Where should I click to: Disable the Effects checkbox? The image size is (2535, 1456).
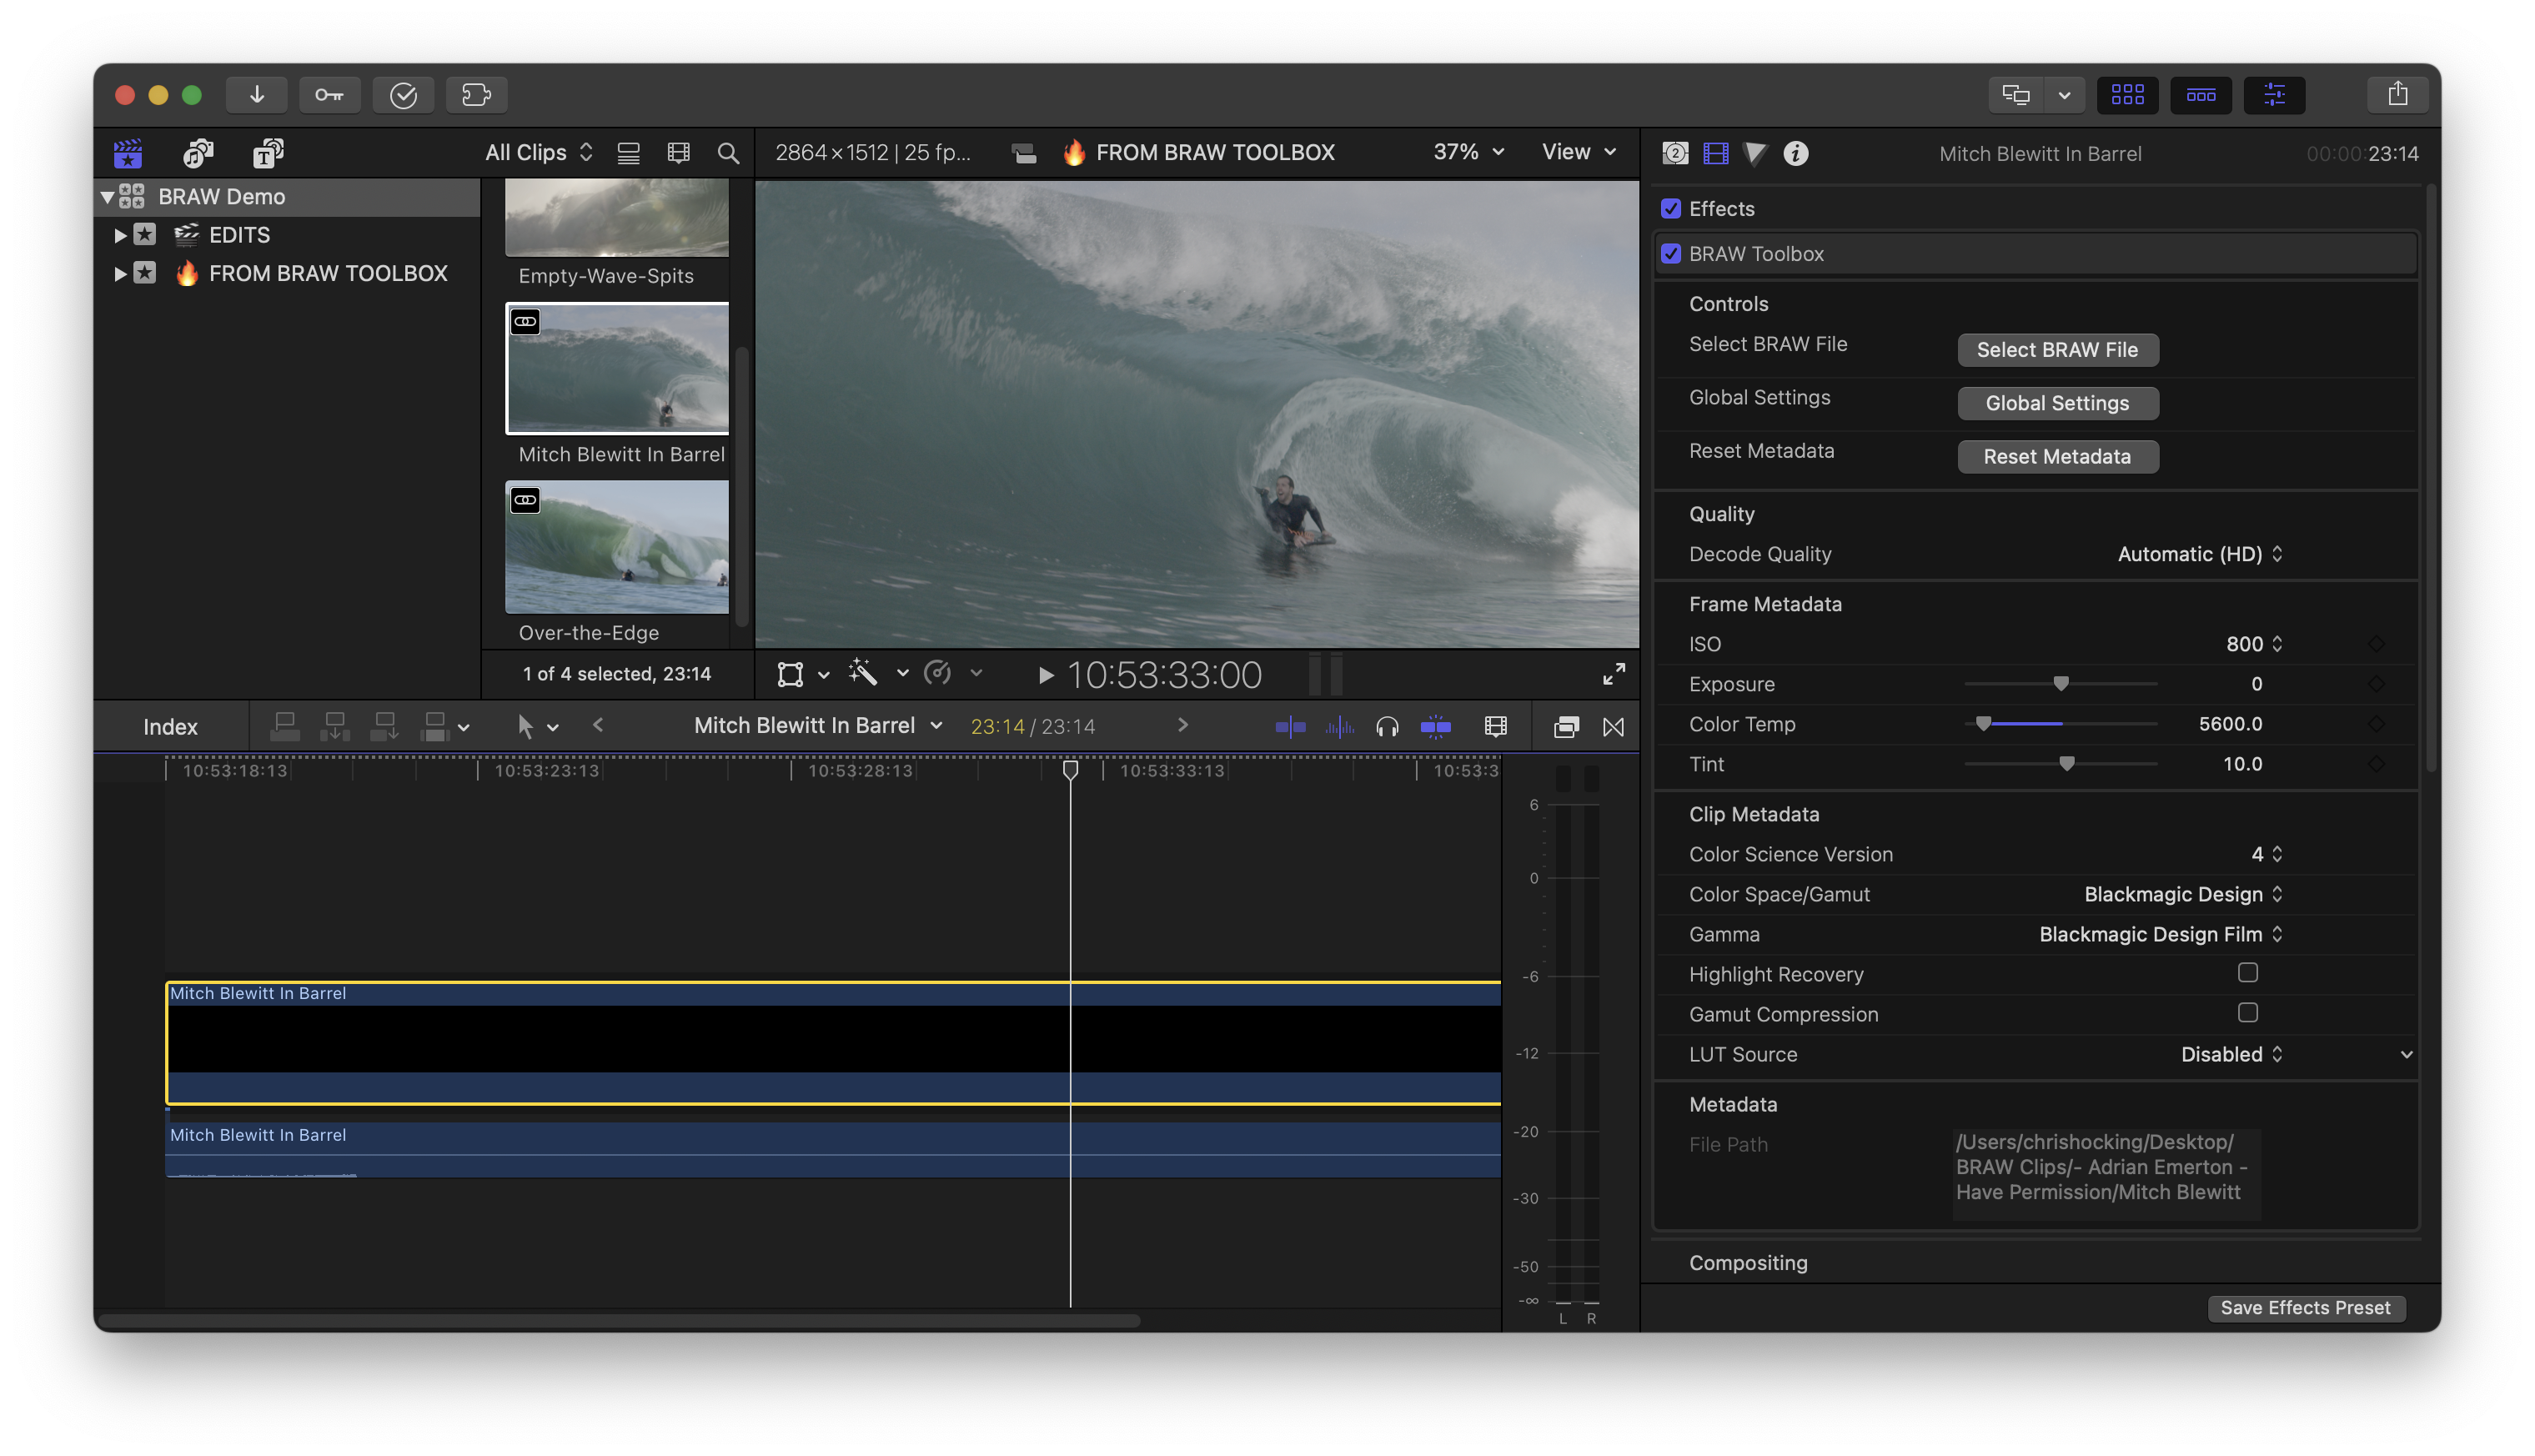1671,208
